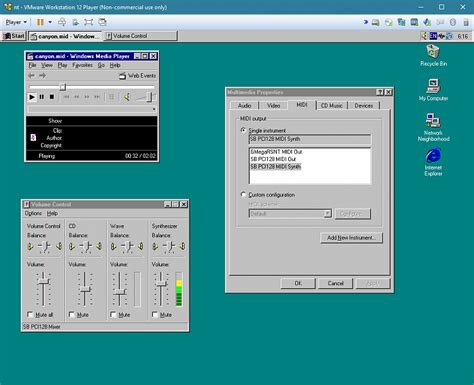474x385 pixels.
Task: Click Play button in Windows Media Player
Action: tap(32, 97)
